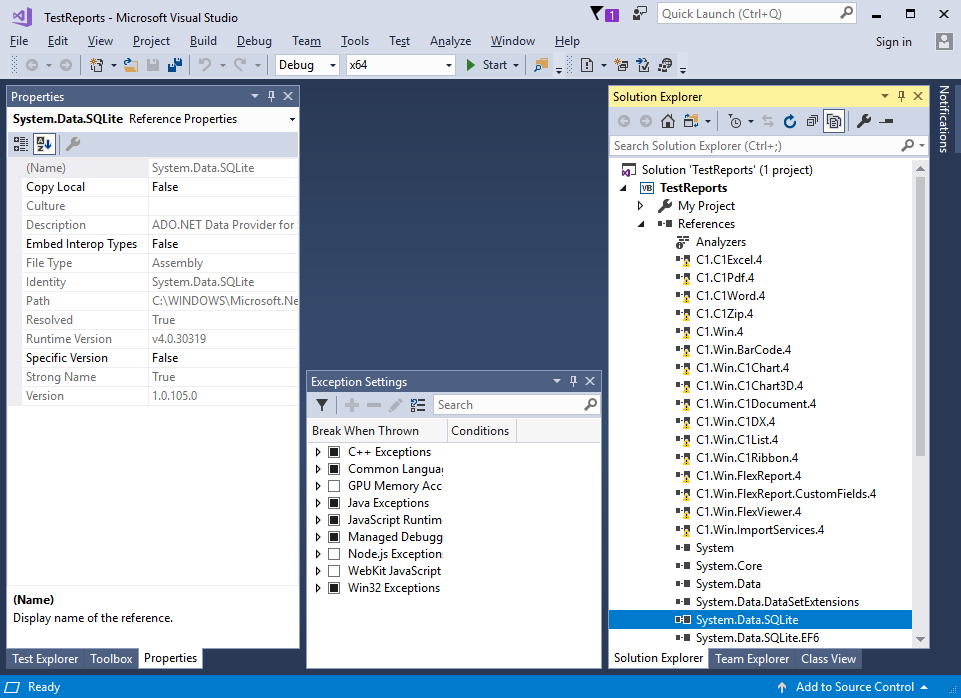Click the Edit Conditions pencil in Exception Settings

[396, 405]
